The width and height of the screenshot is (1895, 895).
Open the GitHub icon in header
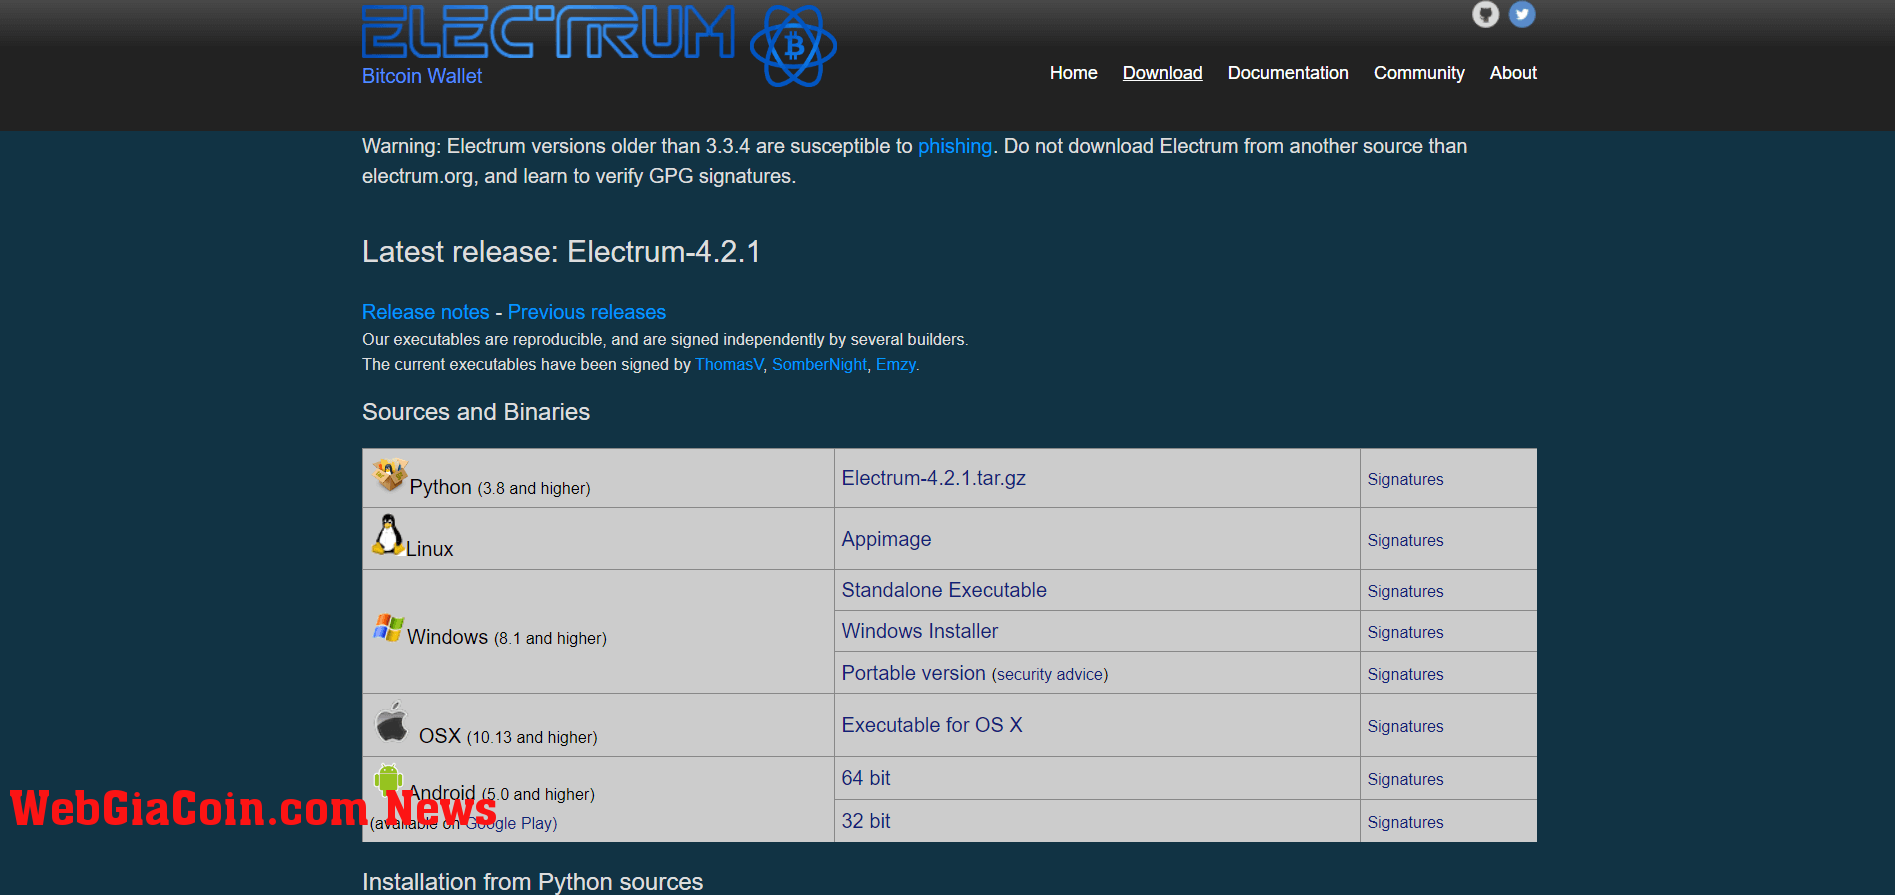coord(1485,14)
